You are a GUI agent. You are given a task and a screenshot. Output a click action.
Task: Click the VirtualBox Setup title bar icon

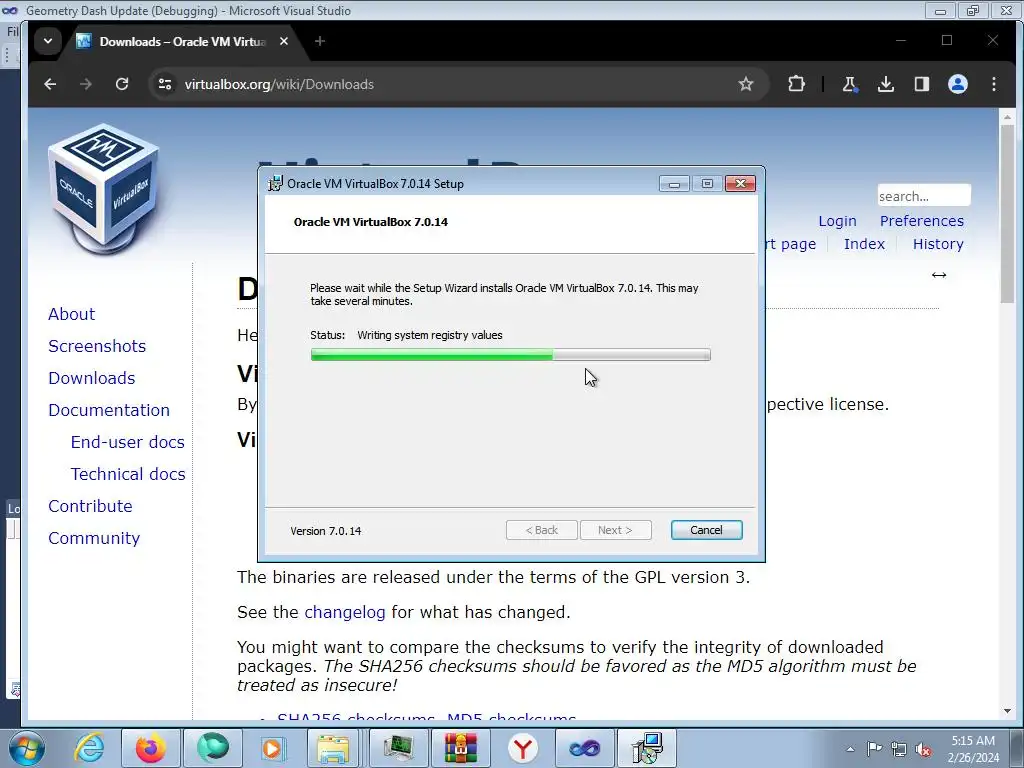276,184
